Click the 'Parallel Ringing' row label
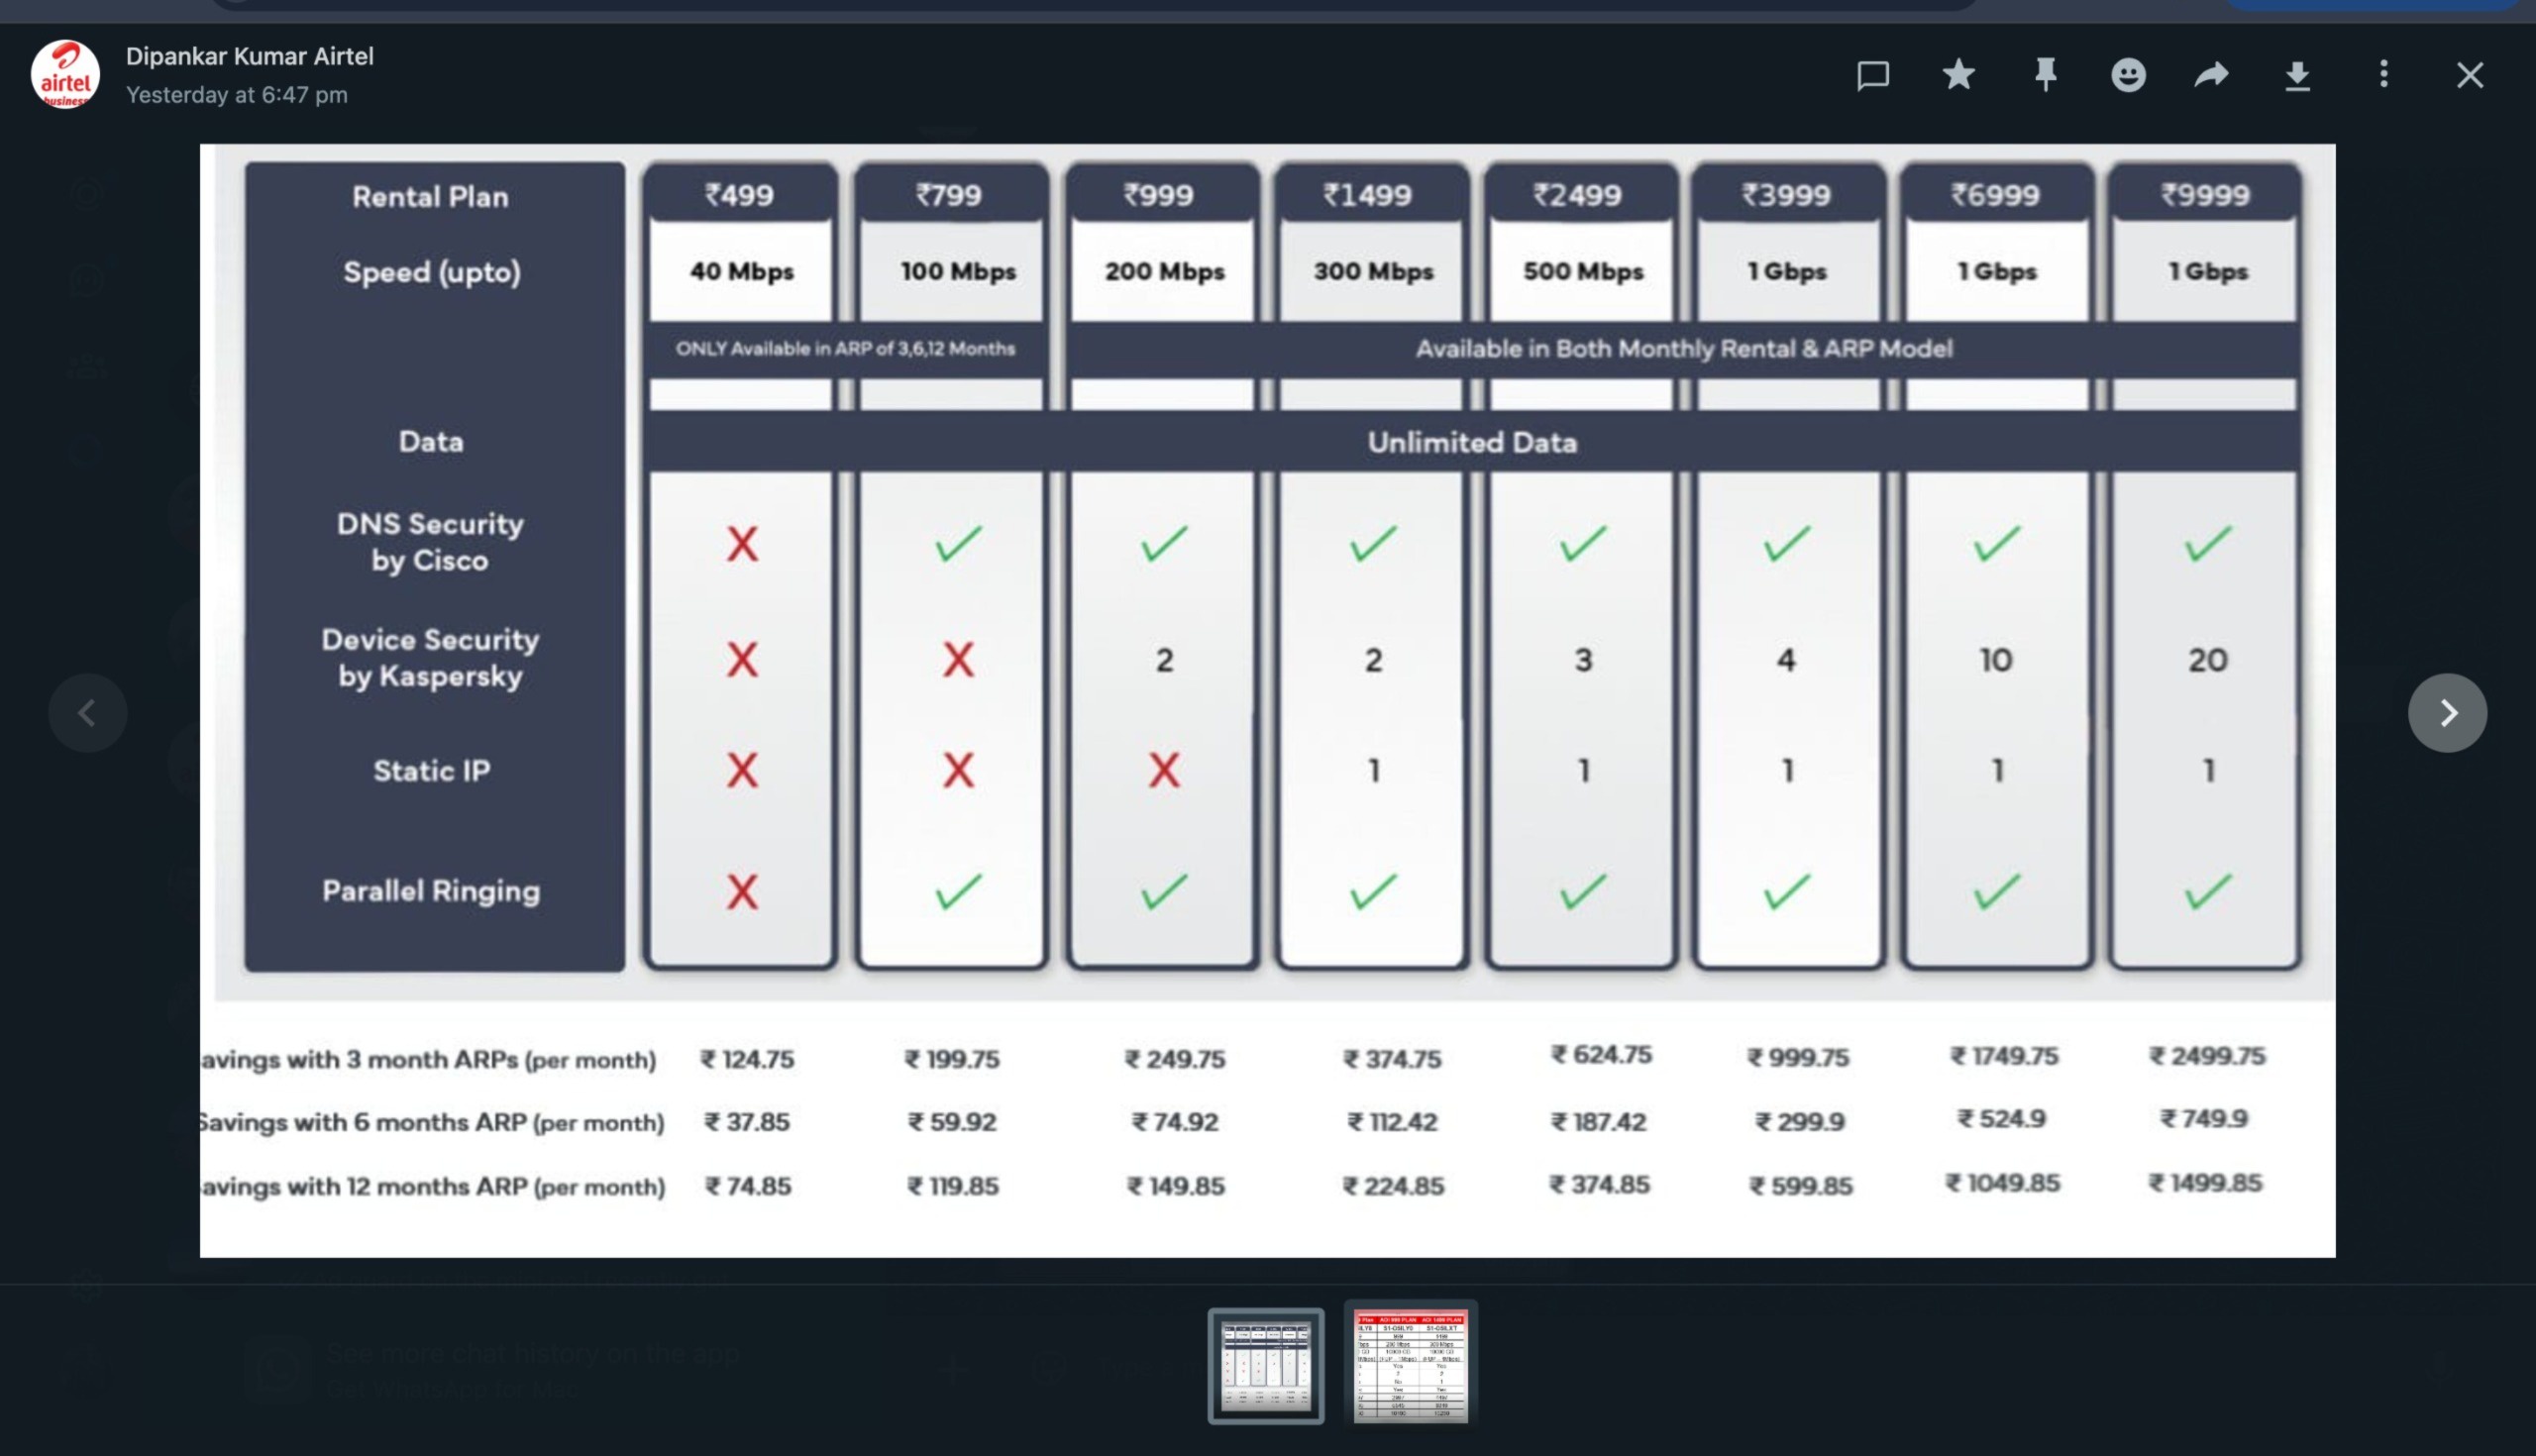This screenshot has height=1456, width=2536. (x=431, y=891)
